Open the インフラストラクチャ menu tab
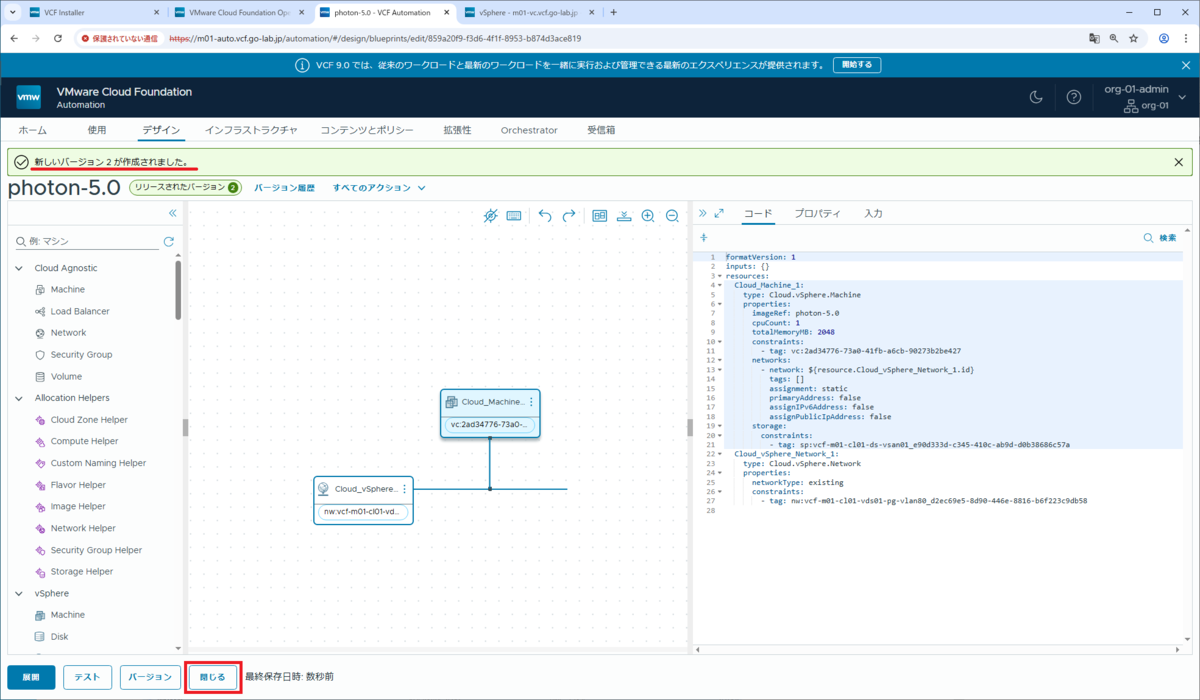This screenshot has height=700, width=1200. (251, 130)
